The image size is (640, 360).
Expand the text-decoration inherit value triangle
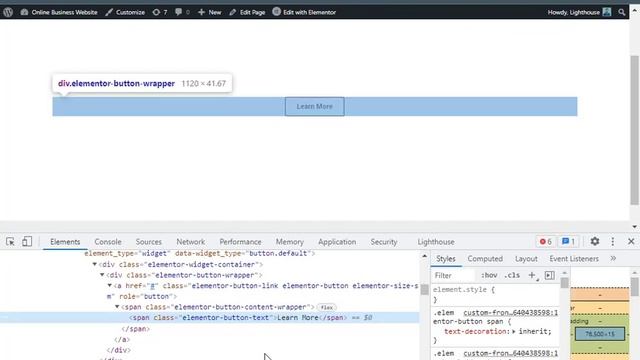tap(514, 331)
